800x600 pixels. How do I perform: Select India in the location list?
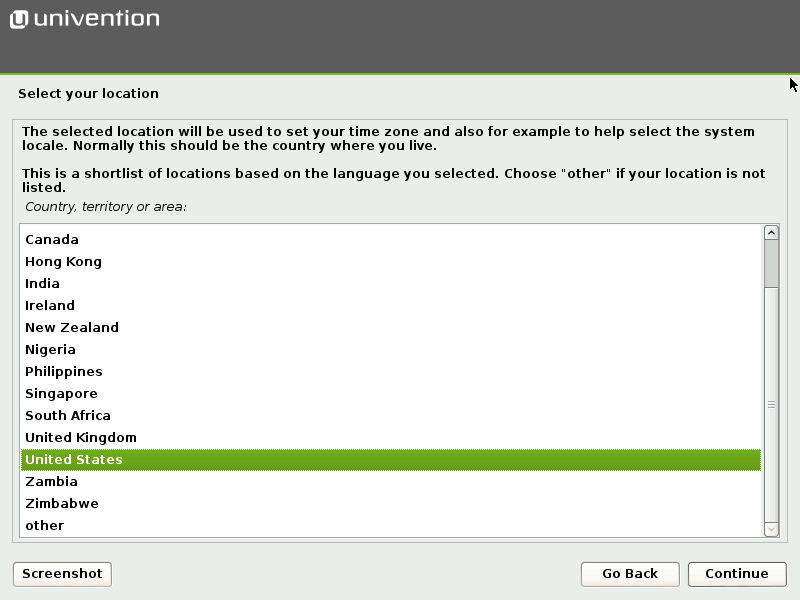[x=42, y=284]
